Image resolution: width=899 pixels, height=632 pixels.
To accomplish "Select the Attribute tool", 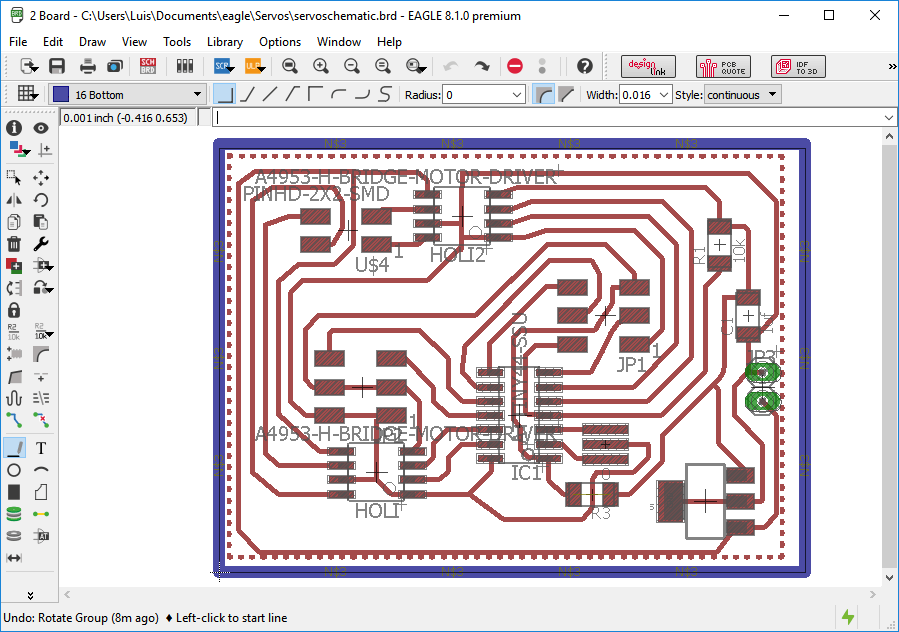I will [41, 536].
